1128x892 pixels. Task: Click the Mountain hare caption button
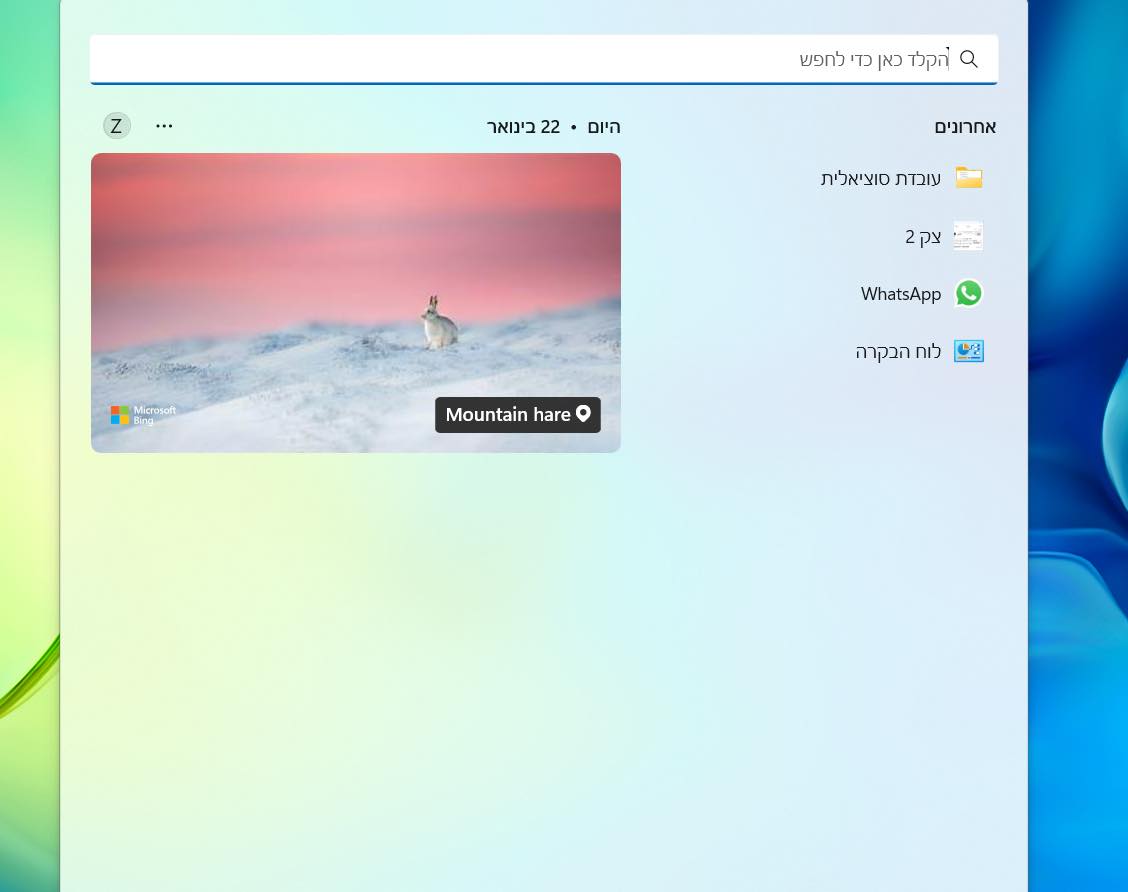click(x=508, y=415)
